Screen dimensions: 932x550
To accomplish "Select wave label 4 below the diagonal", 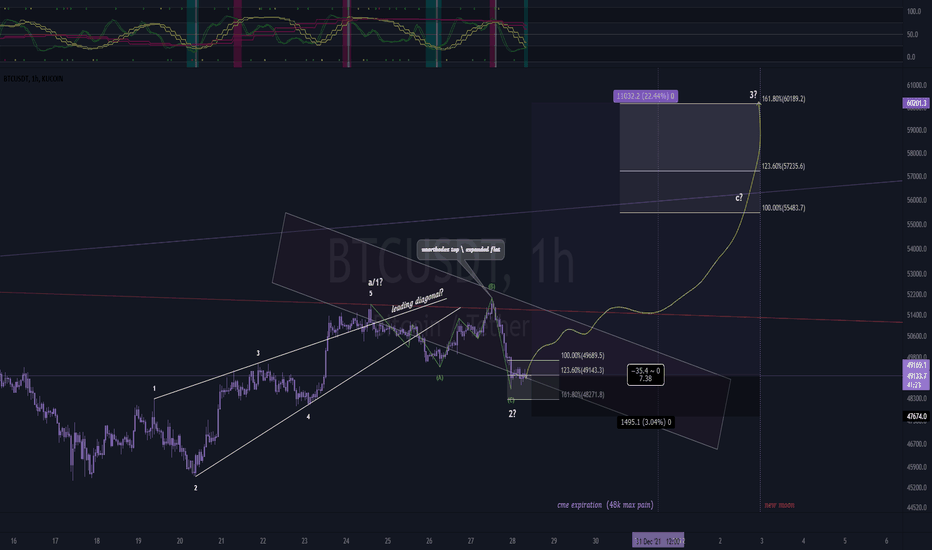I will click(308, 417).
